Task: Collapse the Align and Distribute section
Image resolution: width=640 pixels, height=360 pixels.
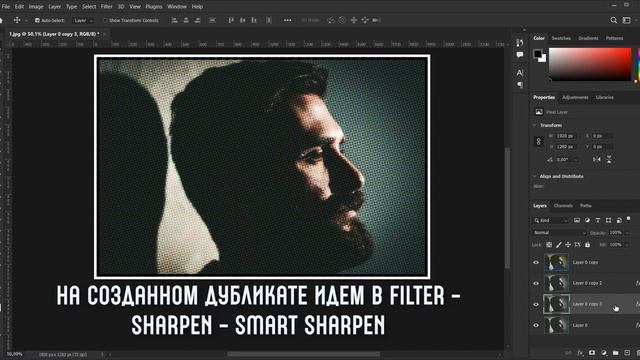Action: (x=535, y=176)
